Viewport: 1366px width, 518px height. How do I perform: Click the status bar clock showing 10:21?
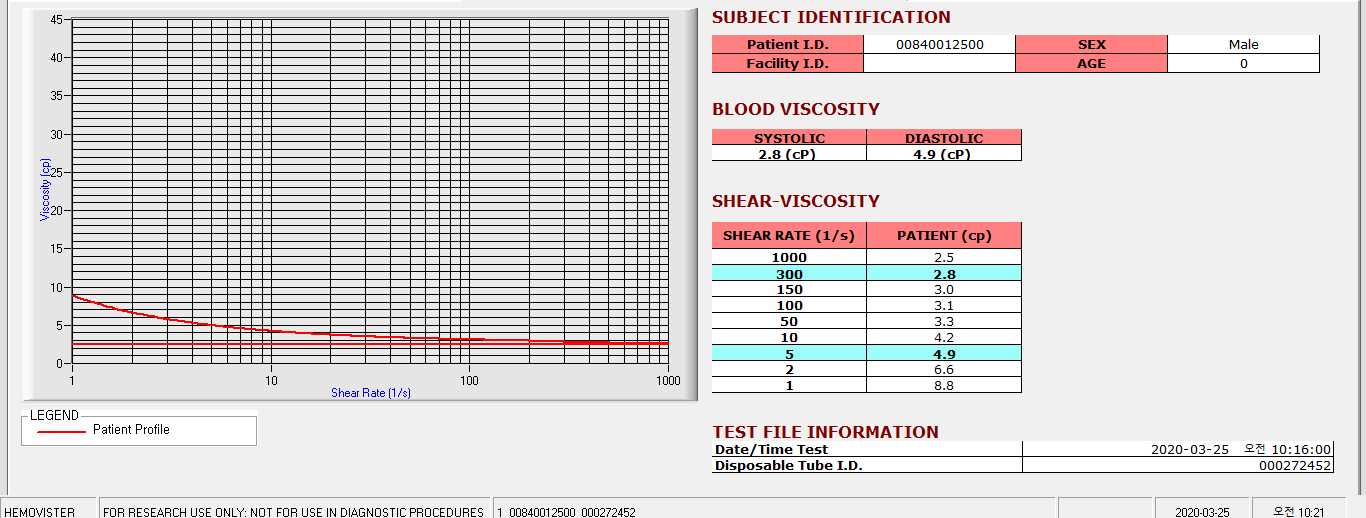(1299, 510)
